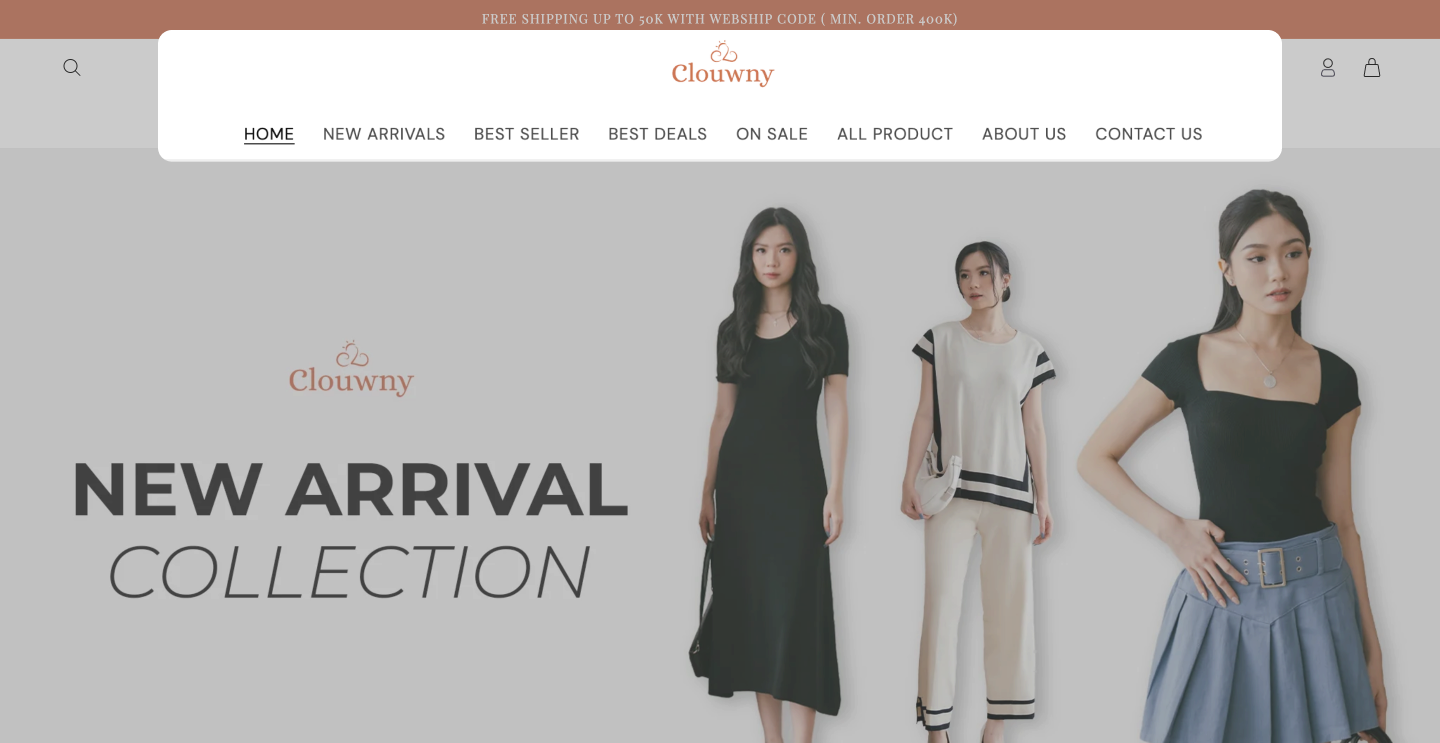Select BEST SELLER in navigation

point(527,134)
